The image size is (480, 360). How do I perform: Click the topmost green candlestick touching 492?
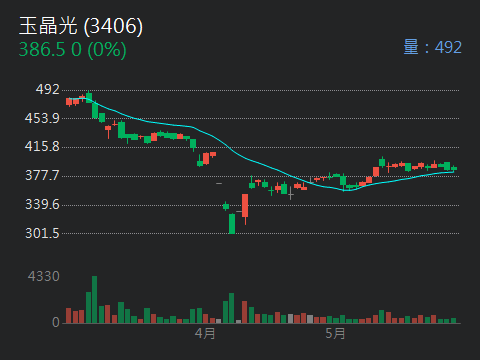coord(89,97)
